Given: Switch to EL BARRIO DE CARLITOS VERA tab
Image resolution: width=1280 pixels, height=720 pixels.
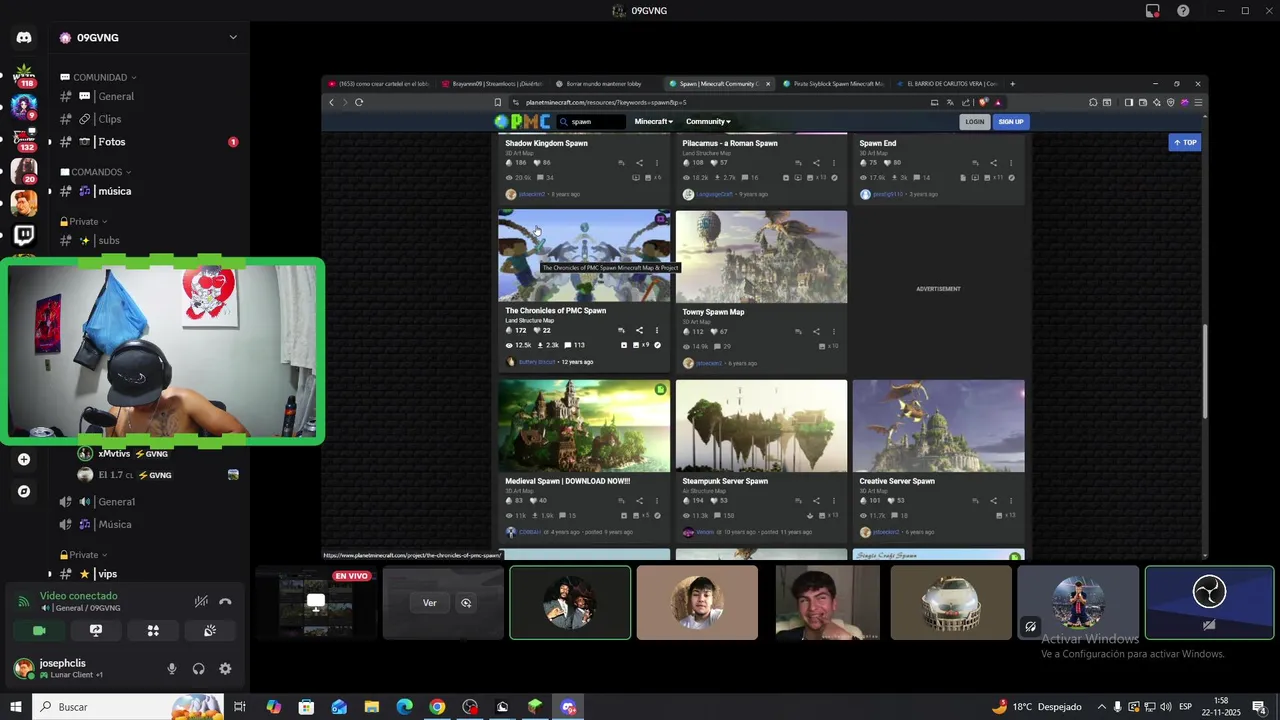Looking at the screenshot, I should point(947,84).
